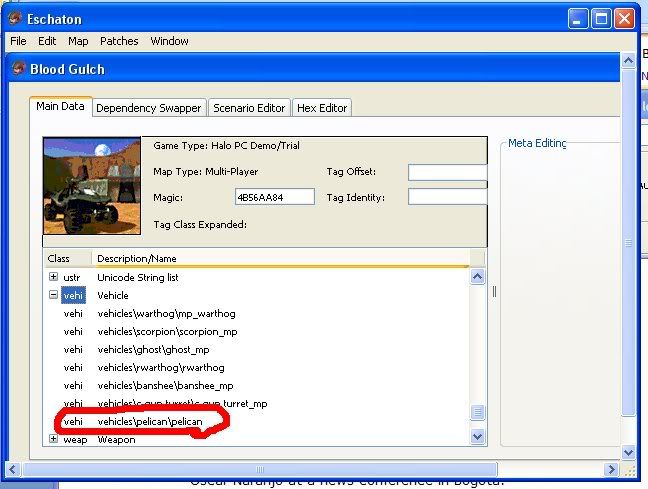Open the Edit menu
This screenshot has width=648, height=489.
[47, 41]
